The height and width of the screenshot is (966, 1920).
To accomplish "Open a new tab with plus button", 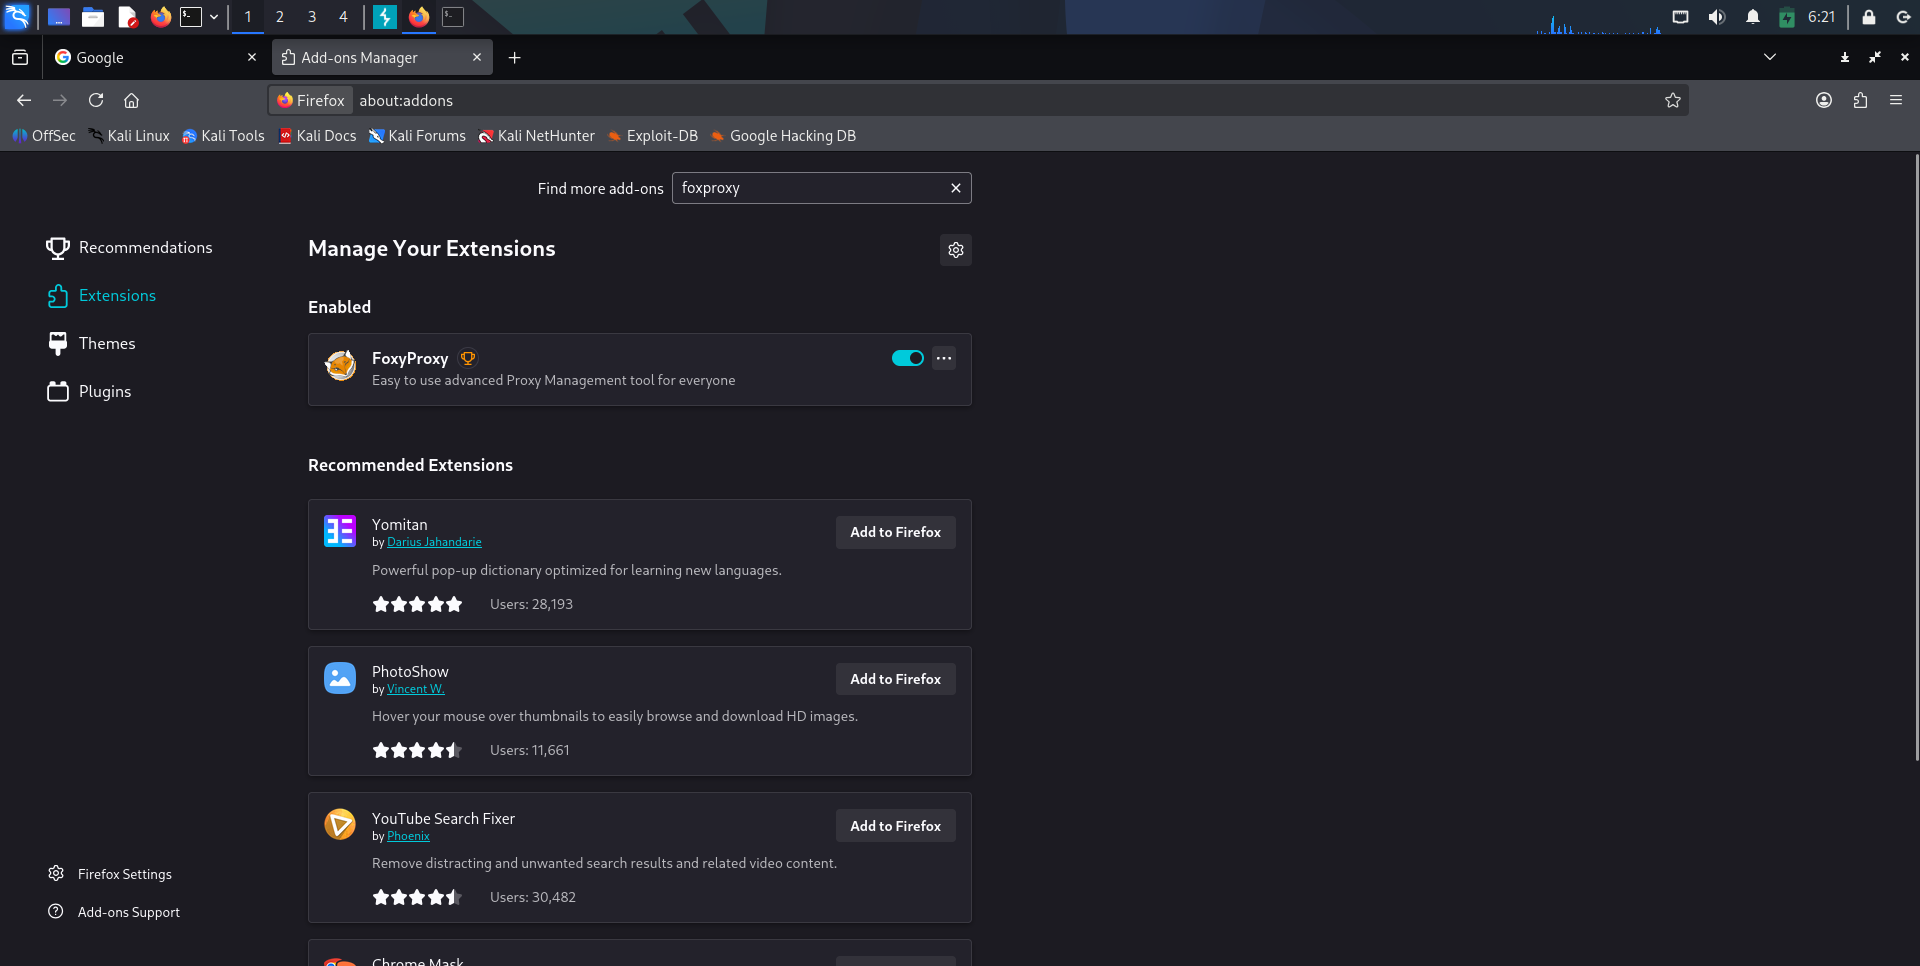I will [x=514, y=57].
